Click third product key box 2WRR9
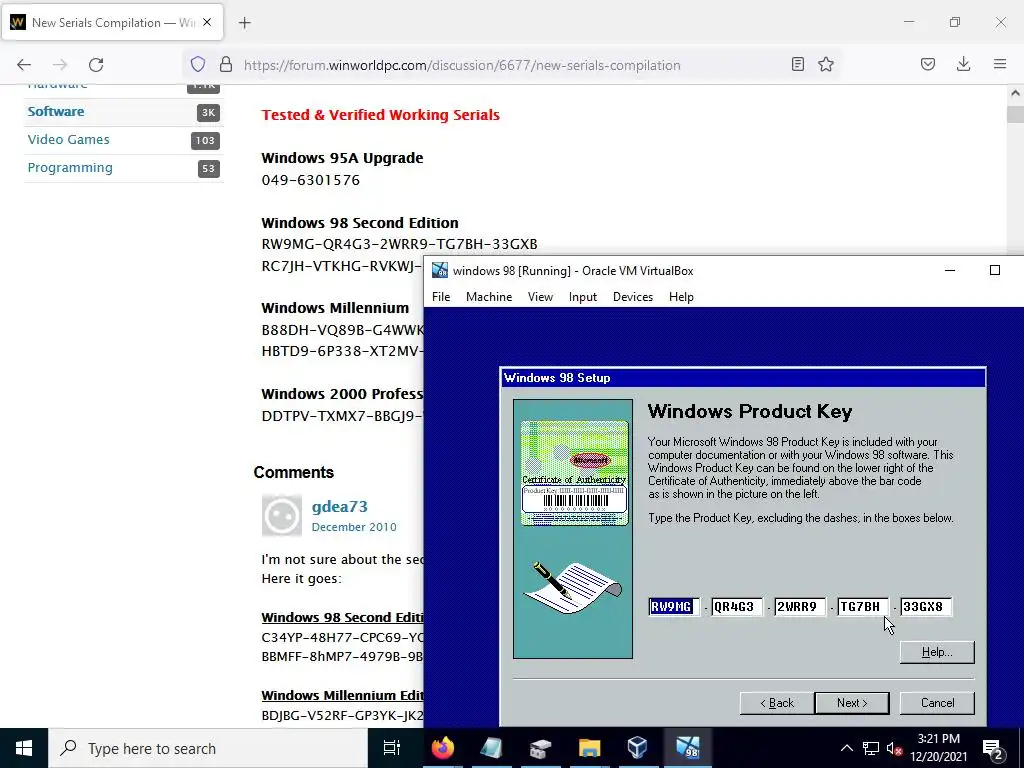 pos(799,607)
